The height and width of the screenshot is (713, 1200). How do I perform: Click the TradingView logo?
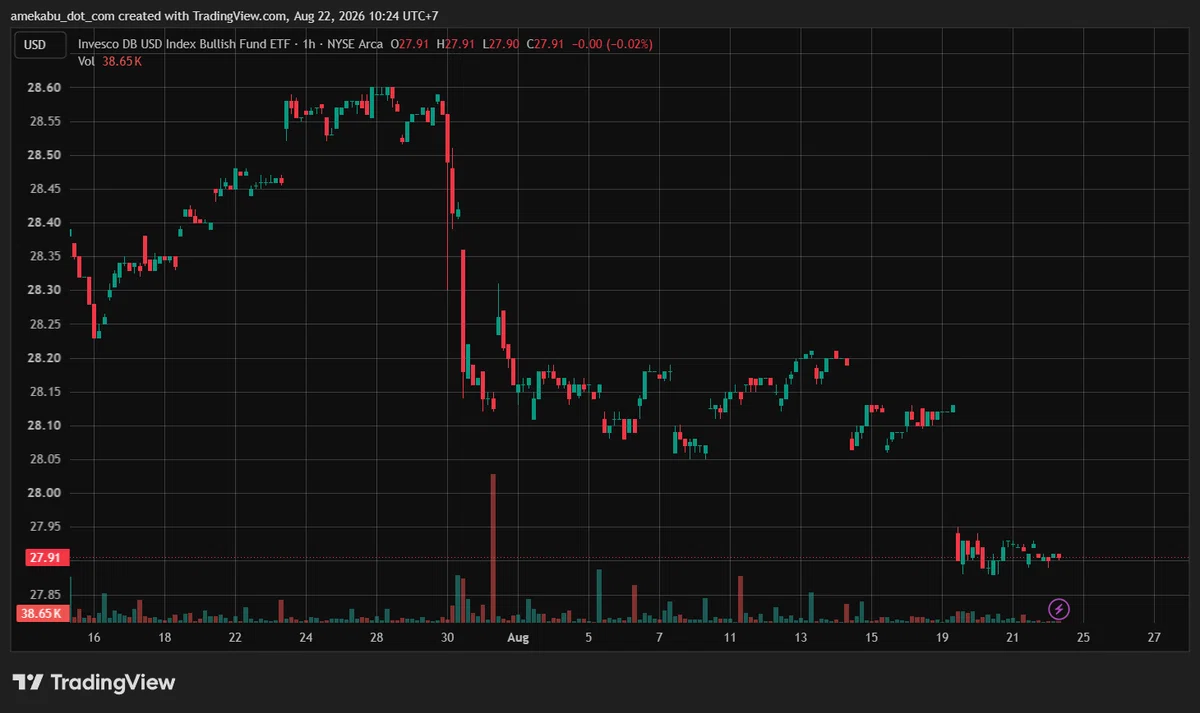point(94,682)
